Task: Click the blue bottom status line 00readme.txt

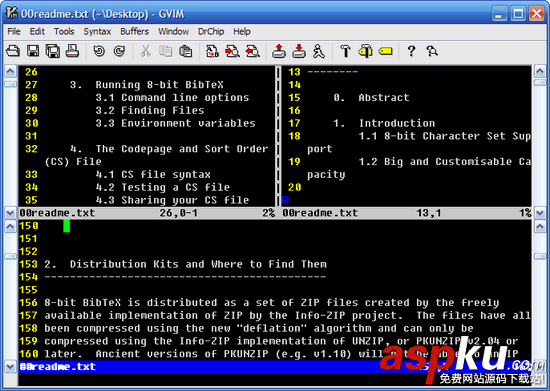Action: 58,367
